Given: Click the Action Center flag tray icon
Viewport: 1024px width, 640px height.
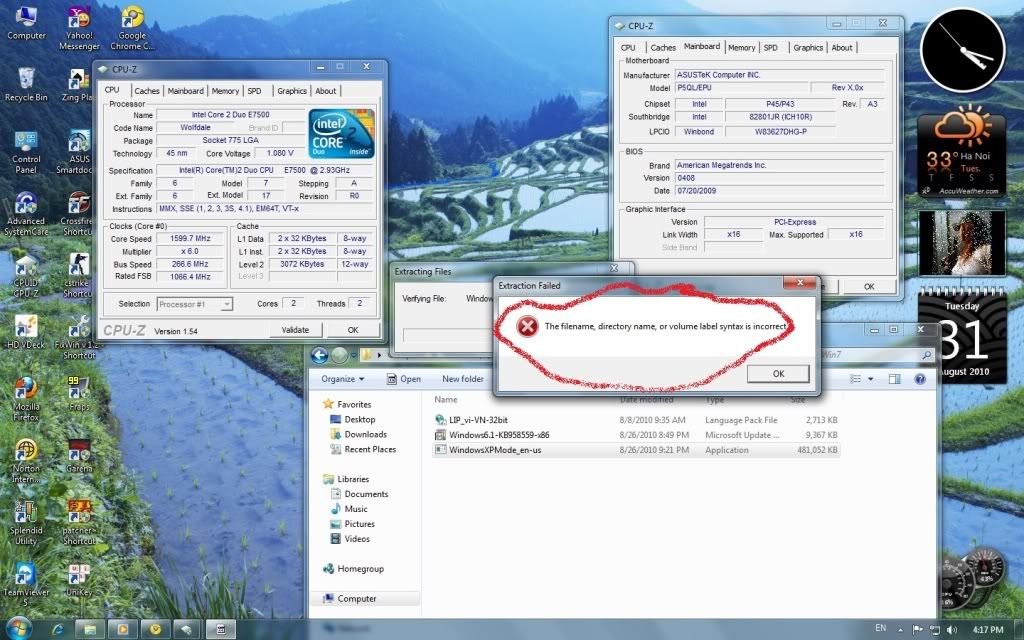Looking at the screenshot, I should (918, 630).
